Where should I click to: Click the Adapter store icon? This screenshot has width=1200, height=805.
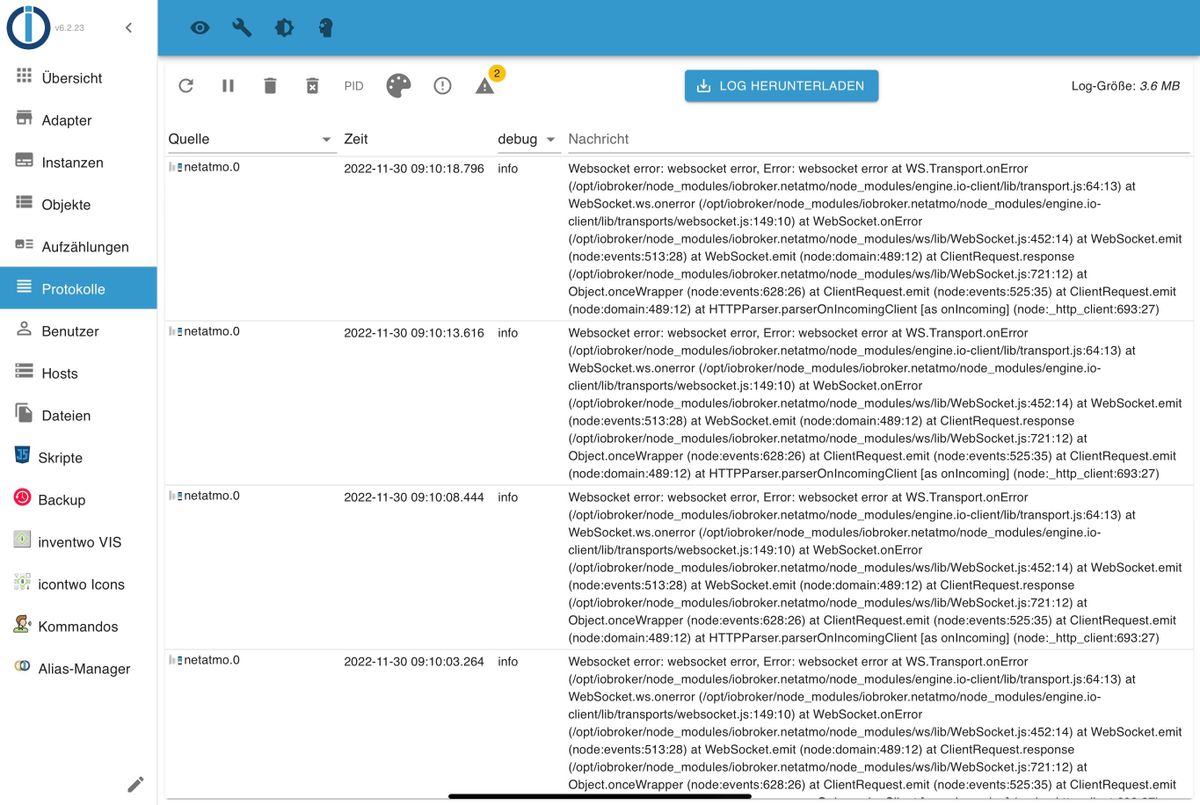(24, 118)
